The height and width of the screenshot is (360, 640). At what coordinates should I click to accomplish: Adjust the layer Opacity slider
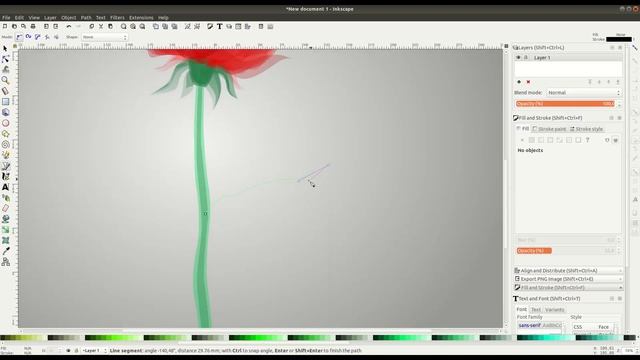565,104
